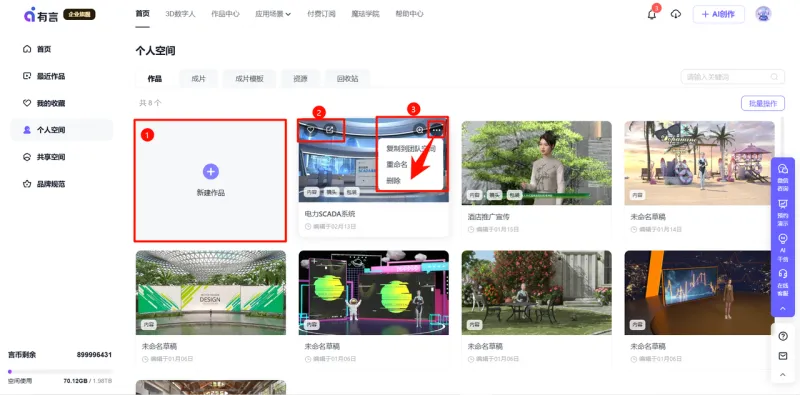This screenshot has height=395, width=800.
Task: Choose 重命名 from the context menu
Action: coord(396,164)
